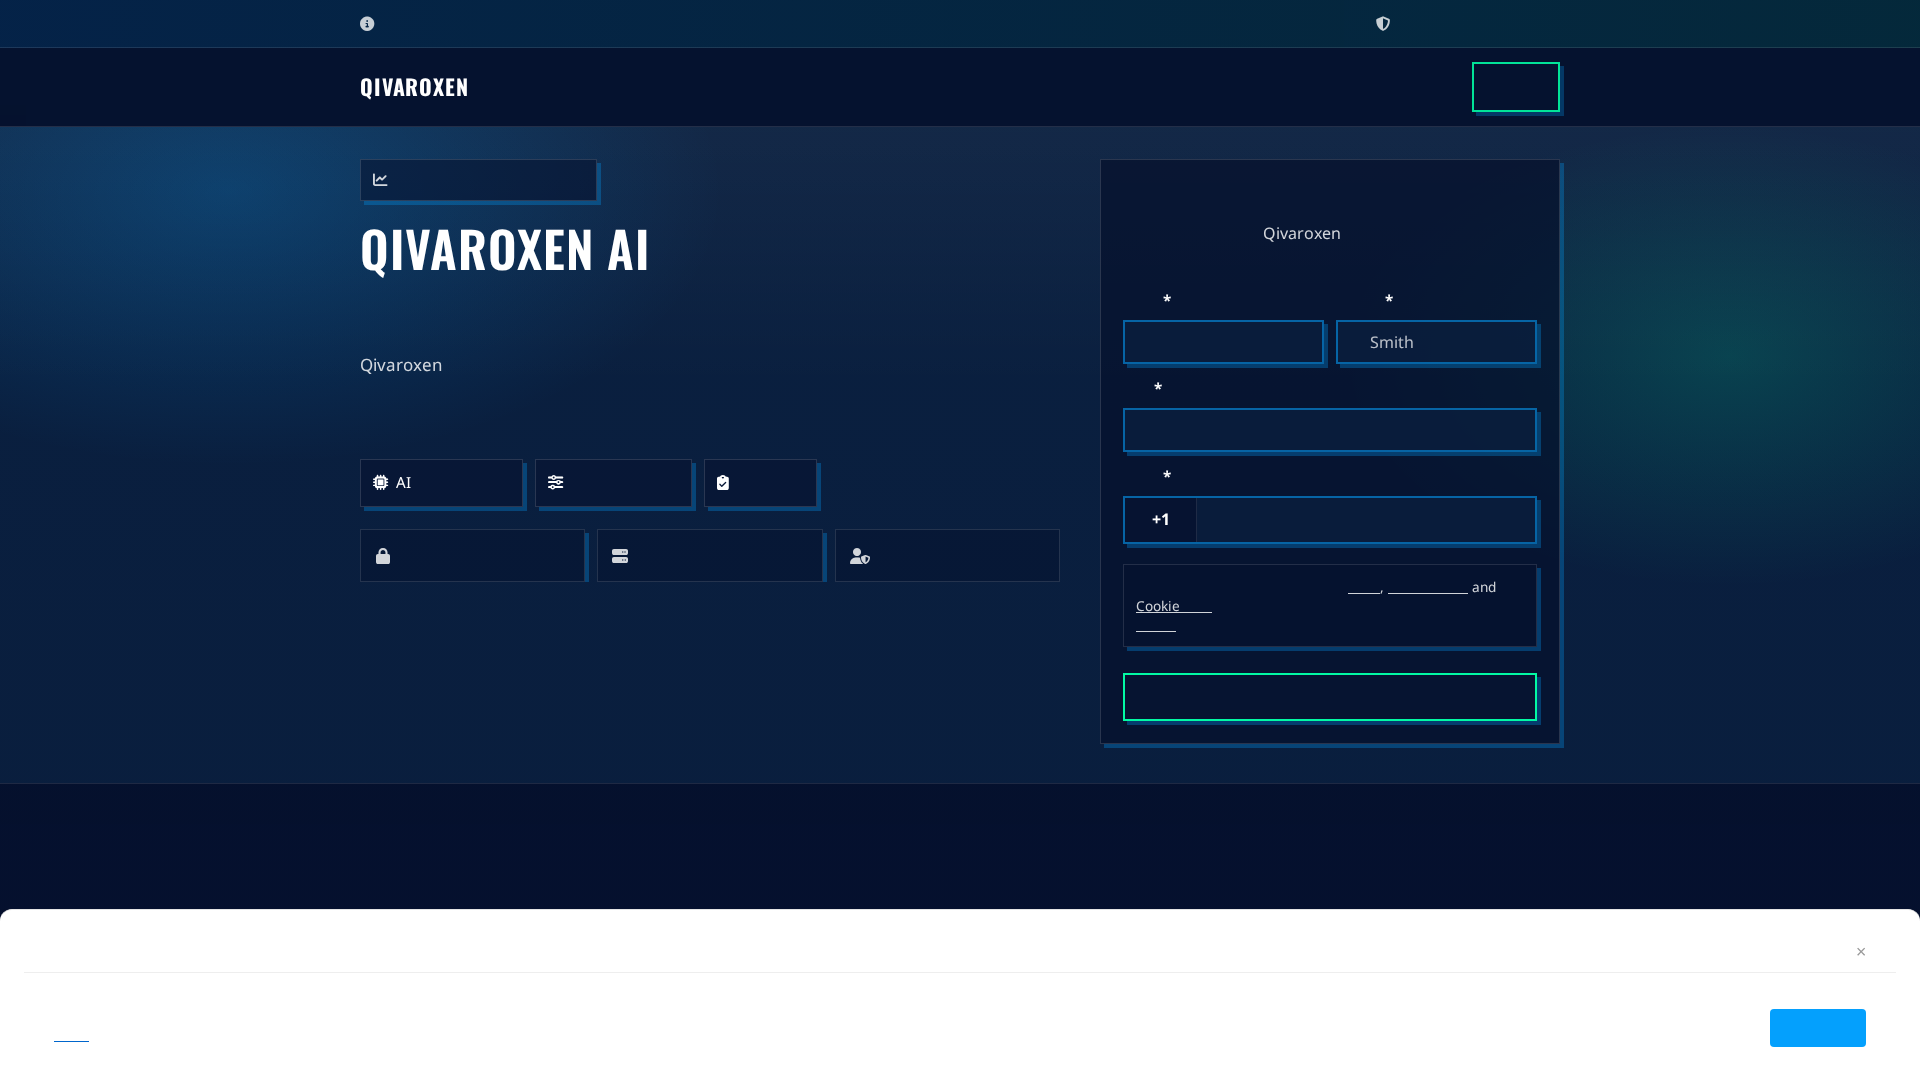Open the +1 country code selector

pyautogui.click(x=1159, y=520)
